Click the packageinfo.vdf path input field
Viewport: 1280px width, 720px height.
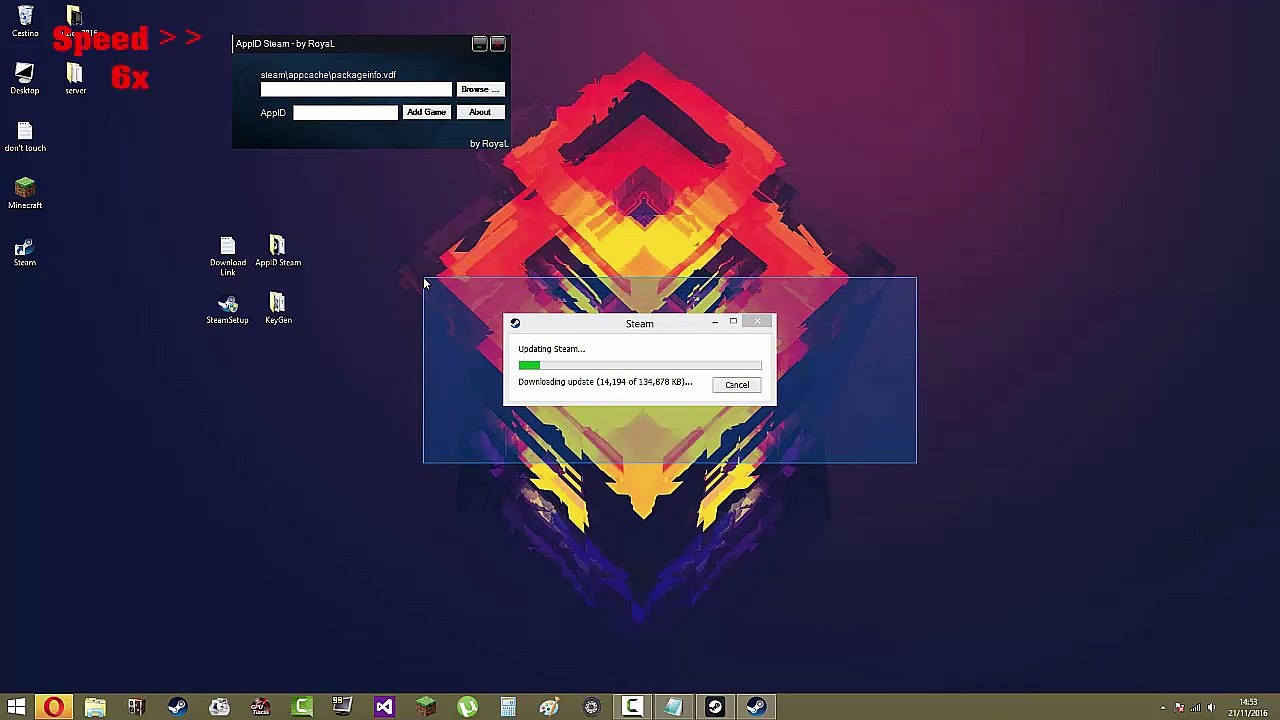pyautogui.click(x=356, y=90)
